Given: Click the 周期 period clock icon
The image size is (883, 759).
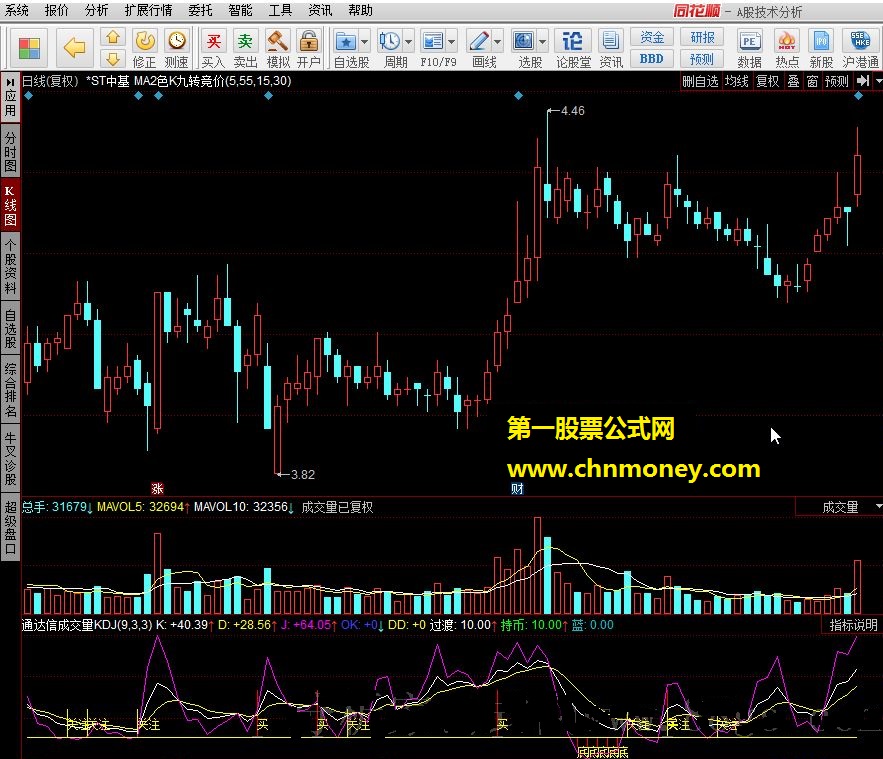Looking at the screenshot, I should pyautogui.click(x=389, y=41).
